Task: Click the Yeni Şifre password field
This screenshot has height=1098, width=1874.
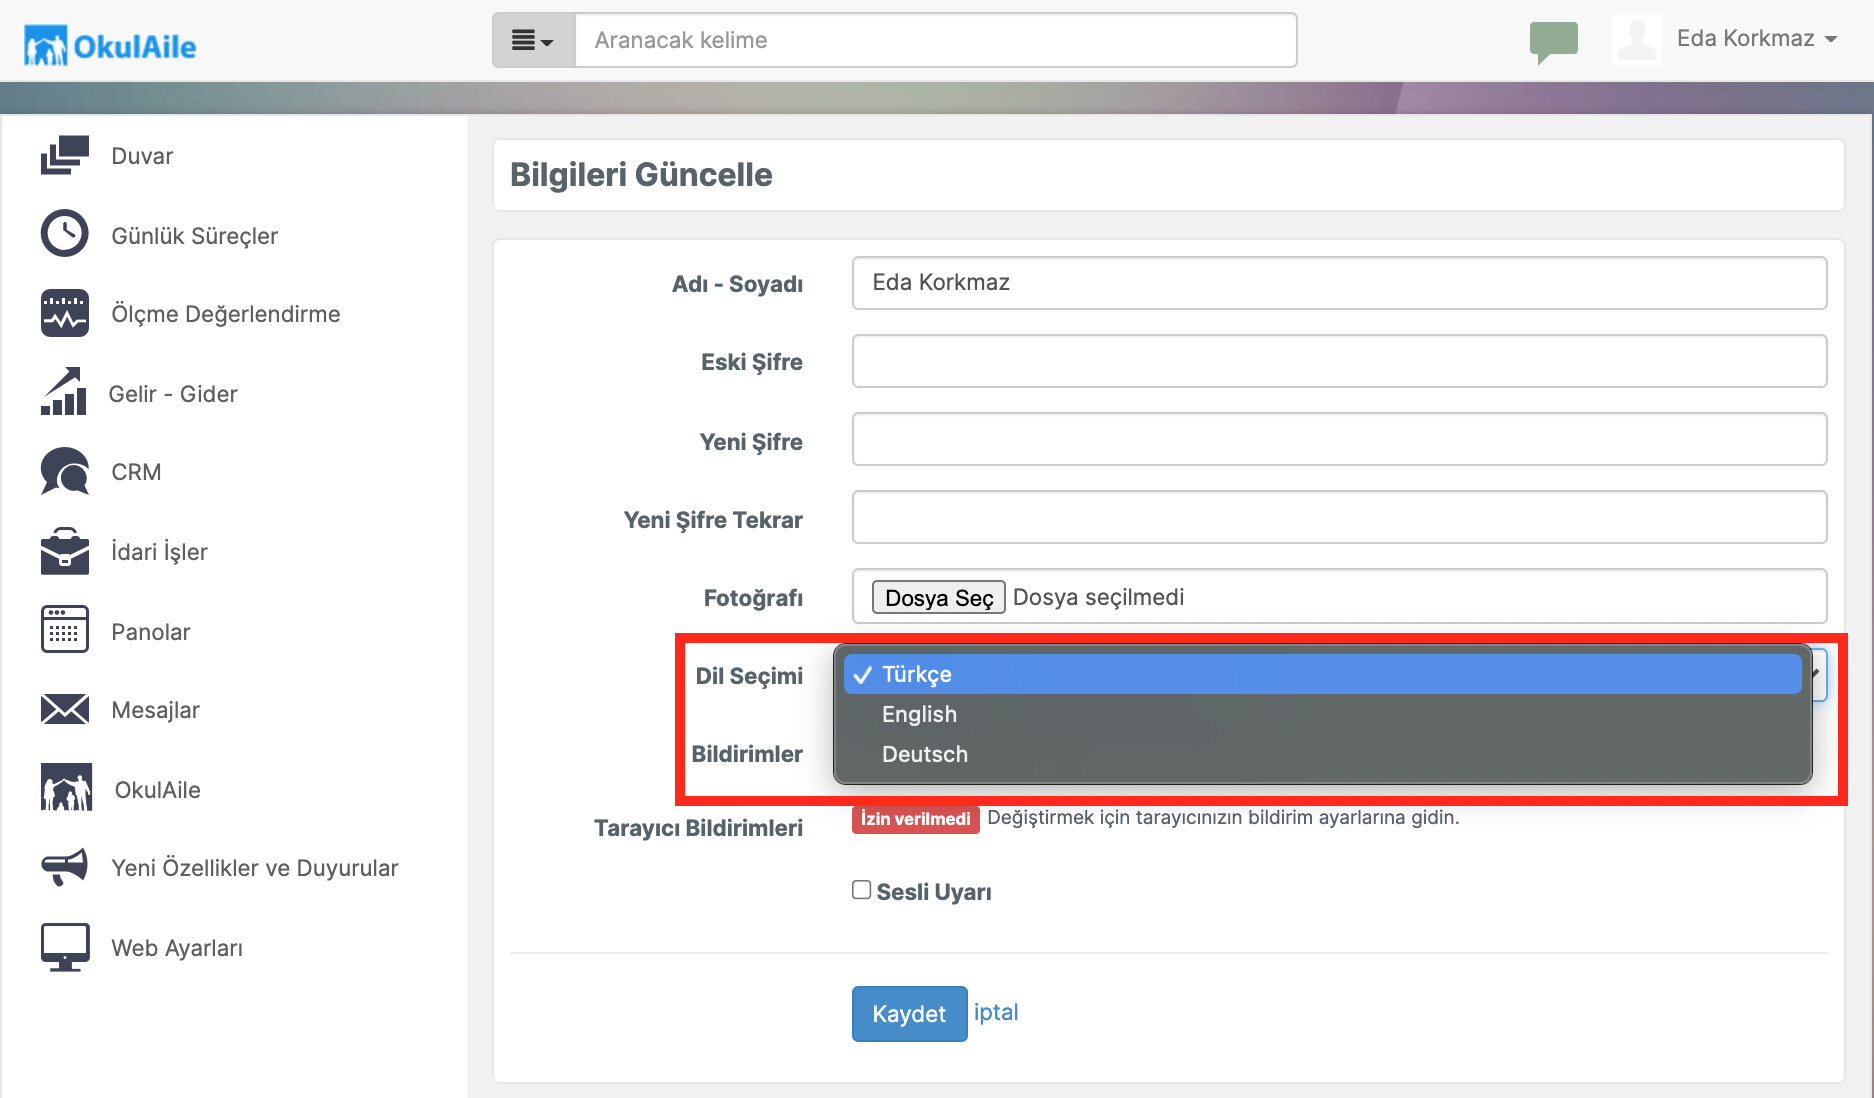Action: [x=1339, y=439]
